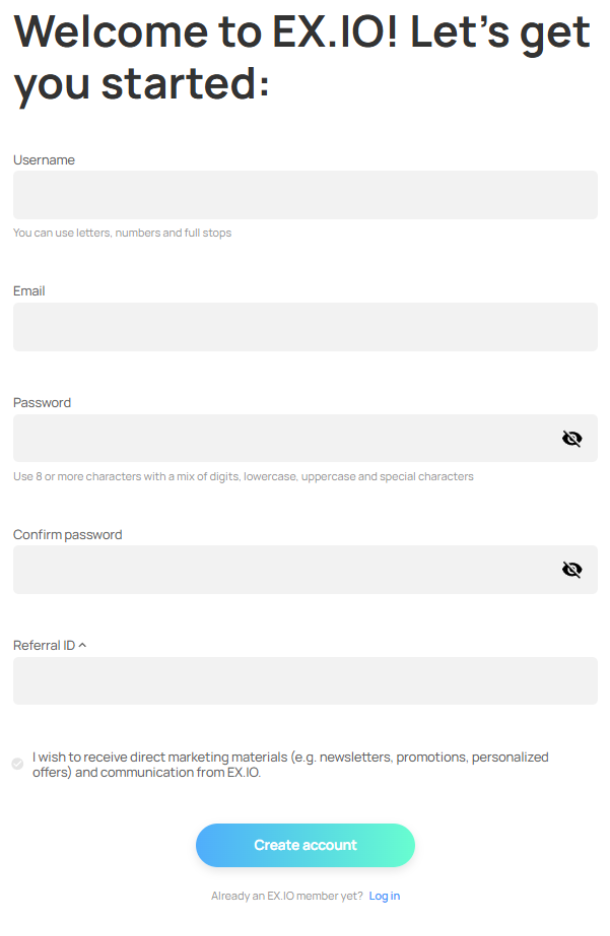Viewport: 610px width, 936px height.
Task: Focus the Referral ID input field
Action: coord(305,681)
